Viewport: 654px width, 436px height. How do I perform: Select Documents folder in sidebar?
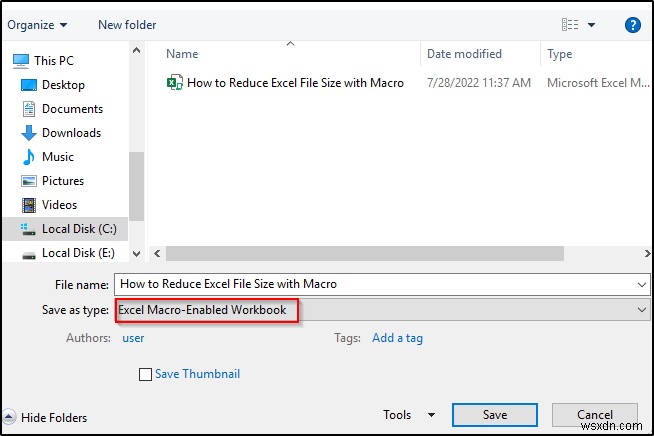point(72,109)
